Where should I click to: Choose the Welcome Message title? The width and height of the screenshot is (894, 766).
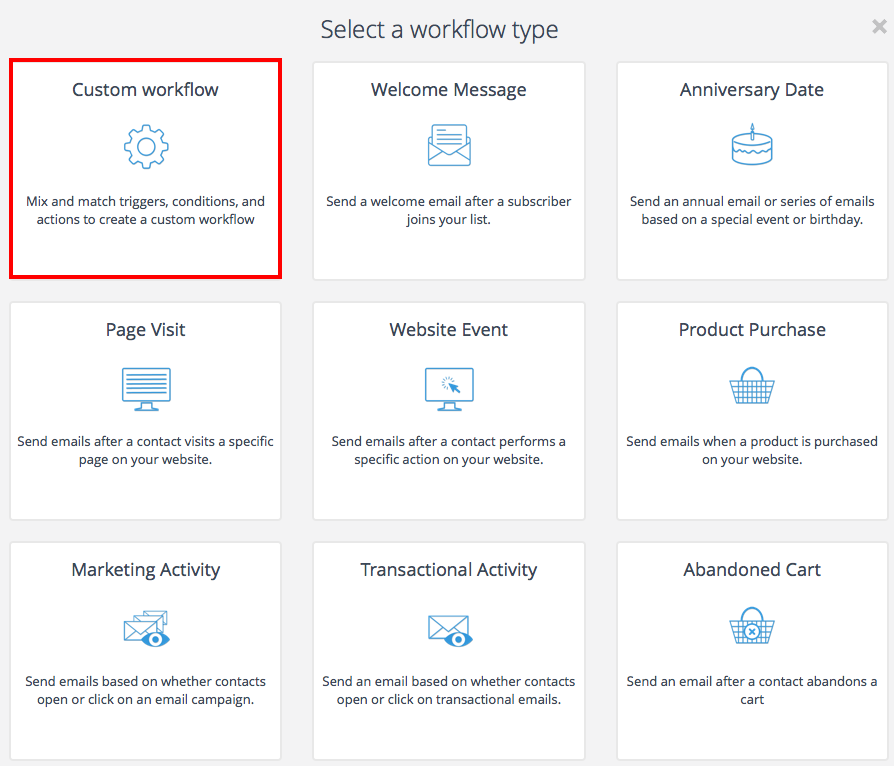pos(449,90)
